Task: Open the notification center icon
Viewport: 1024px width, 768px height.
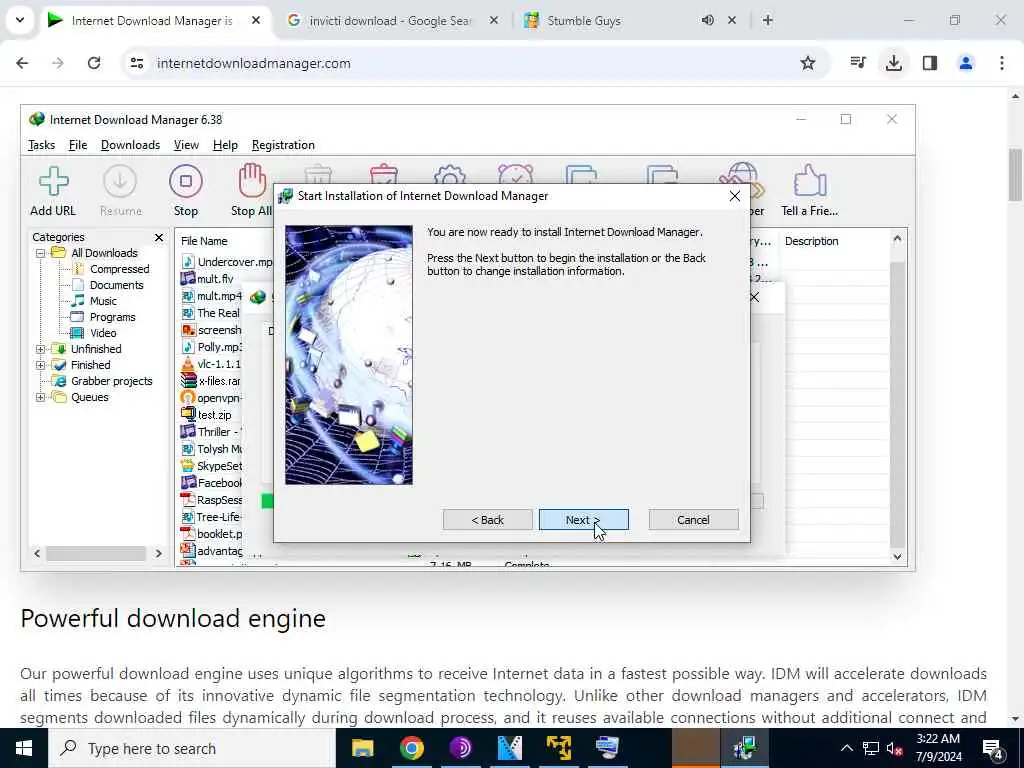Action: (993, 749)
